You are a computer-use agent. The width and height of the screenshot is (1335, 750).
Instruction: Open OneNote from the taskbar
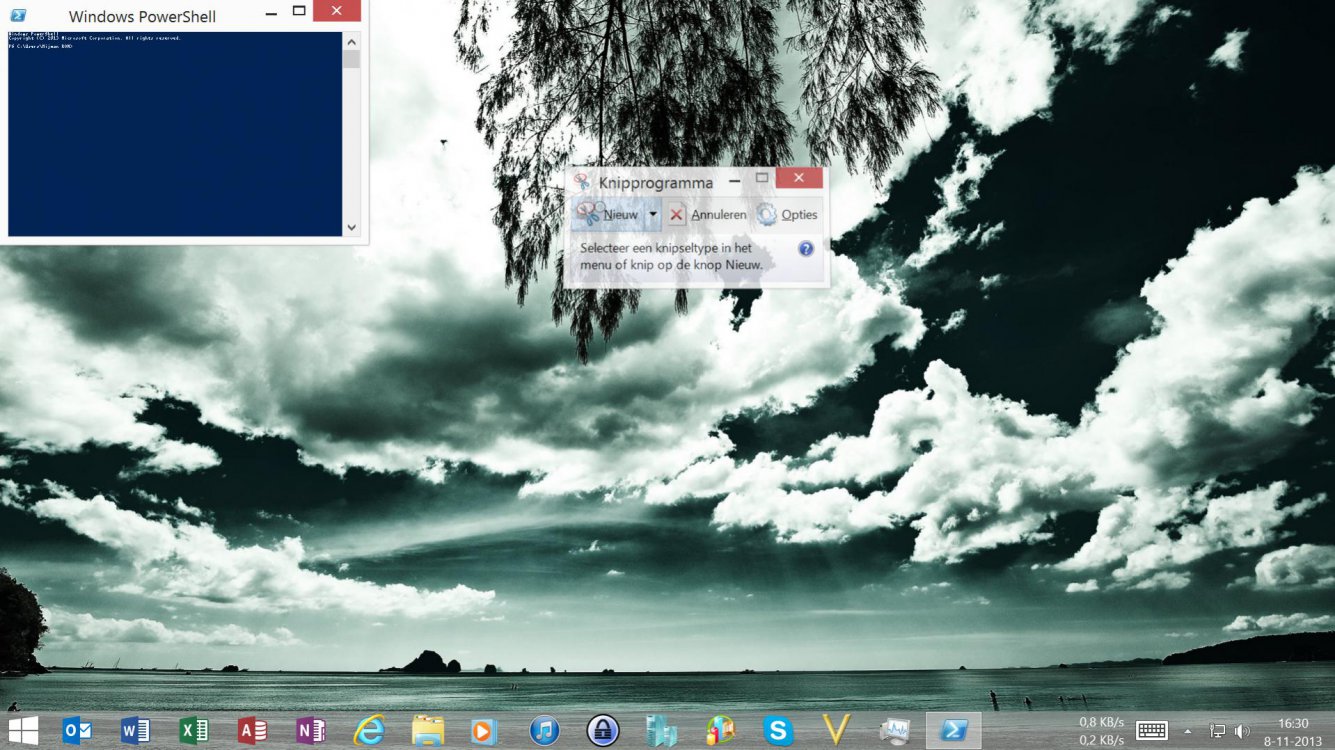pyautogui.click(x=311, y=730)
